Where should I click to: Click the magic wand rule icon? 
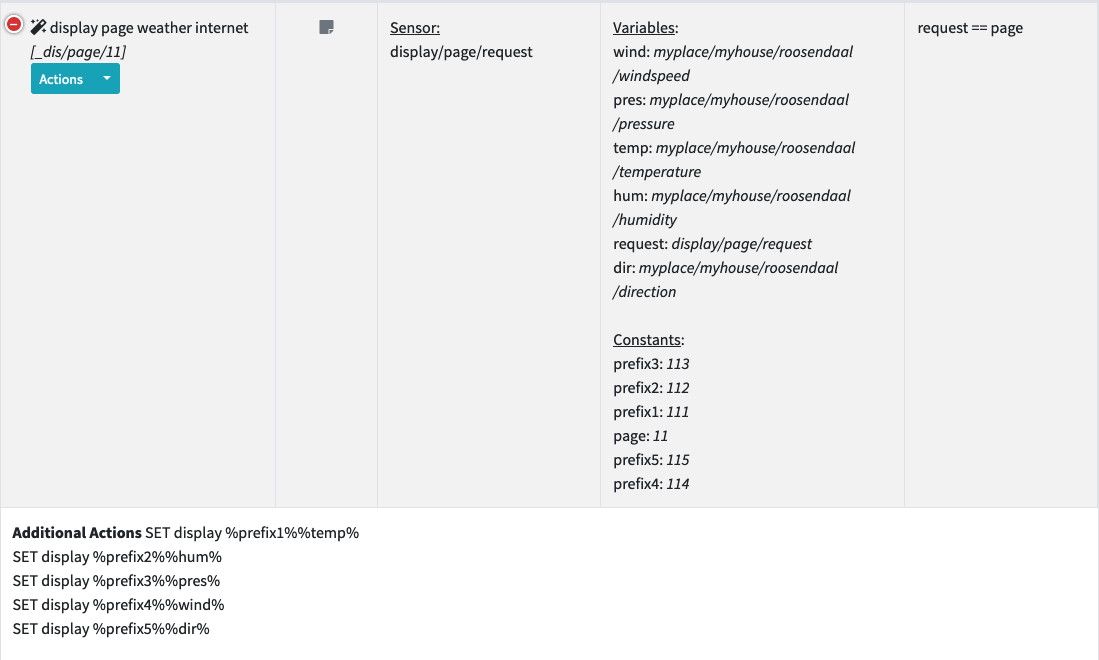click(39, 27)
